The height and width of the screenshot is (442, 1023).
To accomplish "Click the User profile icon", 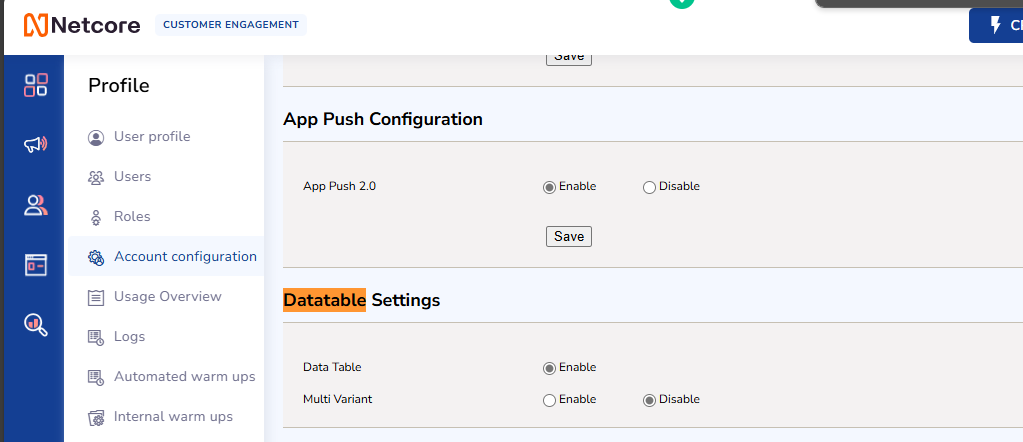I will [x=96, y=137].
